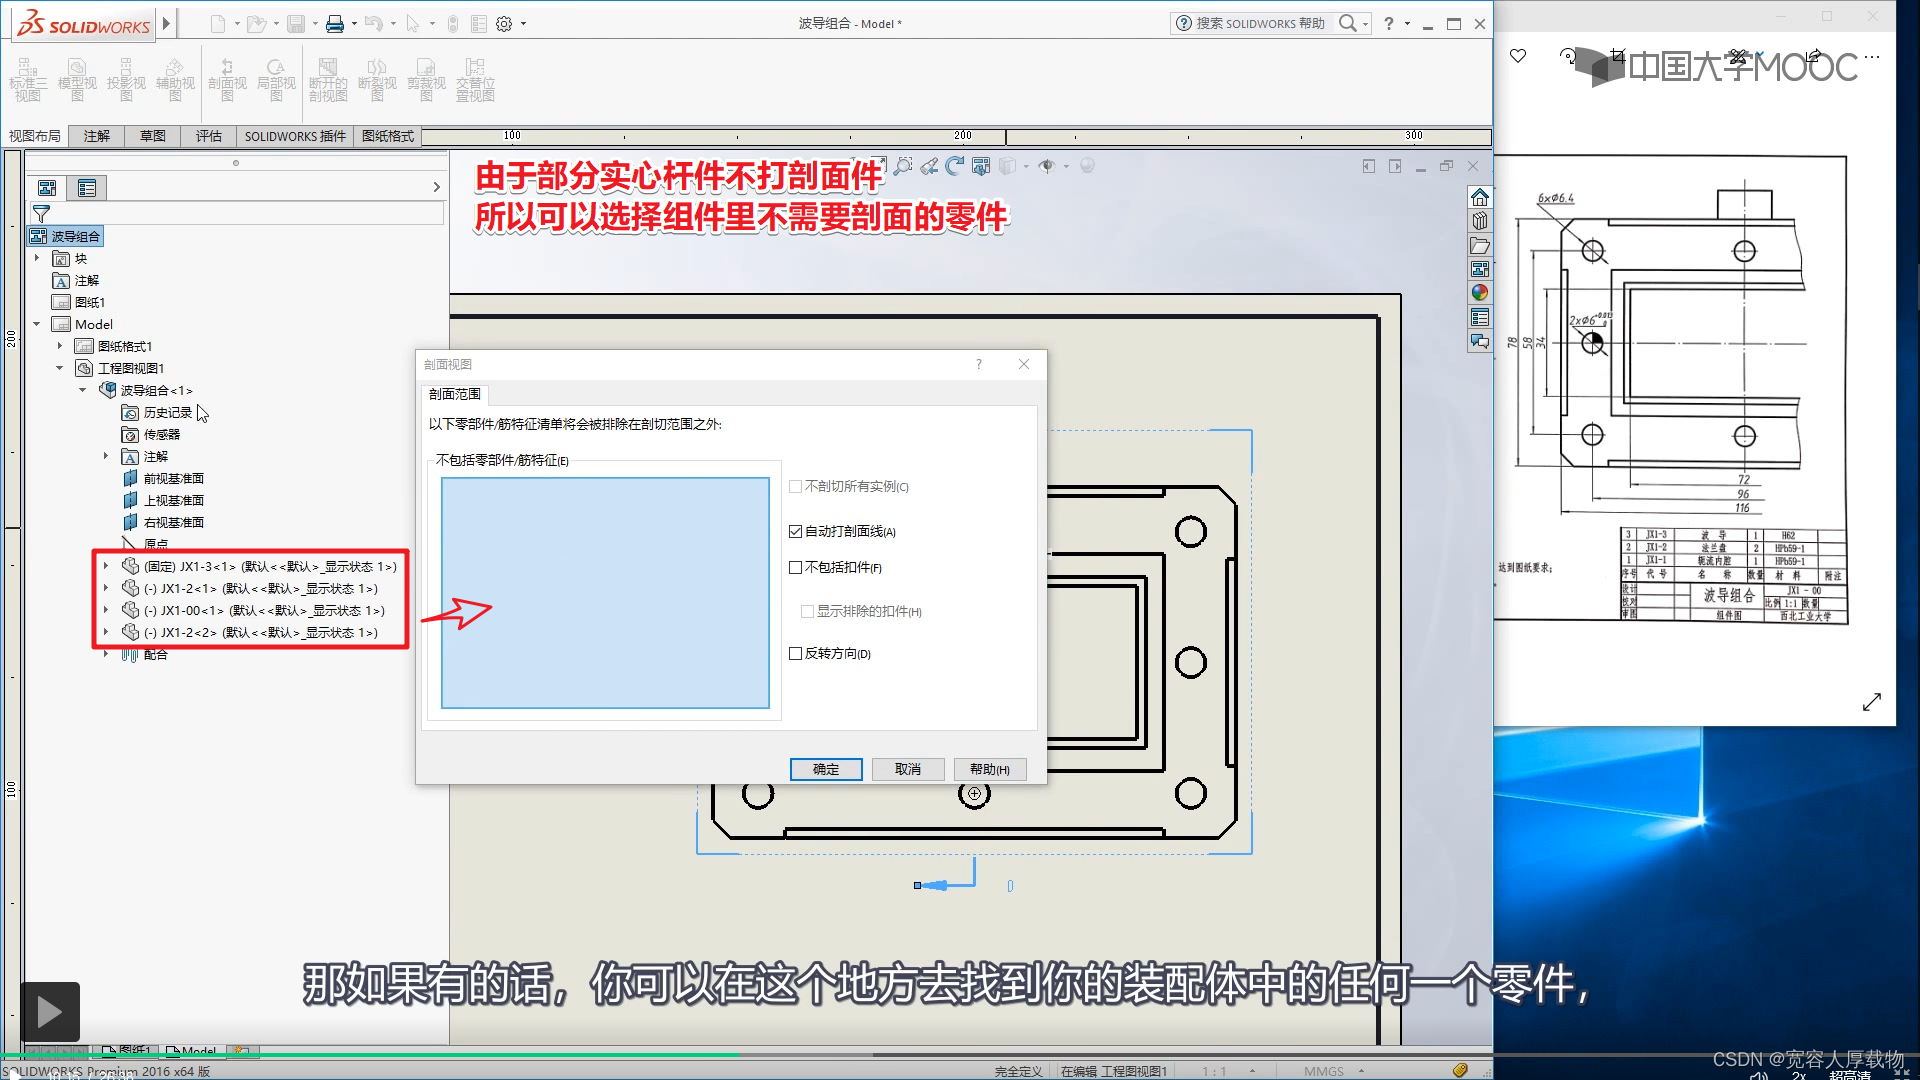This screenshot has width=1920, height=1080.
Task: Switch to the 注解 ribbon tab
Action: pyautogui.click(x=97, y=136)
